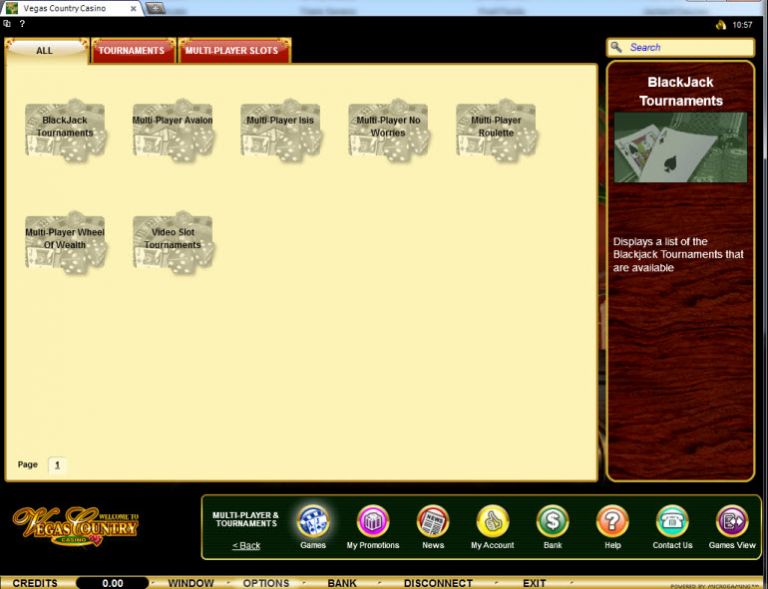Click the BlackJack Tournaments preview image
Image resolution: width=768 pixels, height=589 pixels.
(680, 147)
